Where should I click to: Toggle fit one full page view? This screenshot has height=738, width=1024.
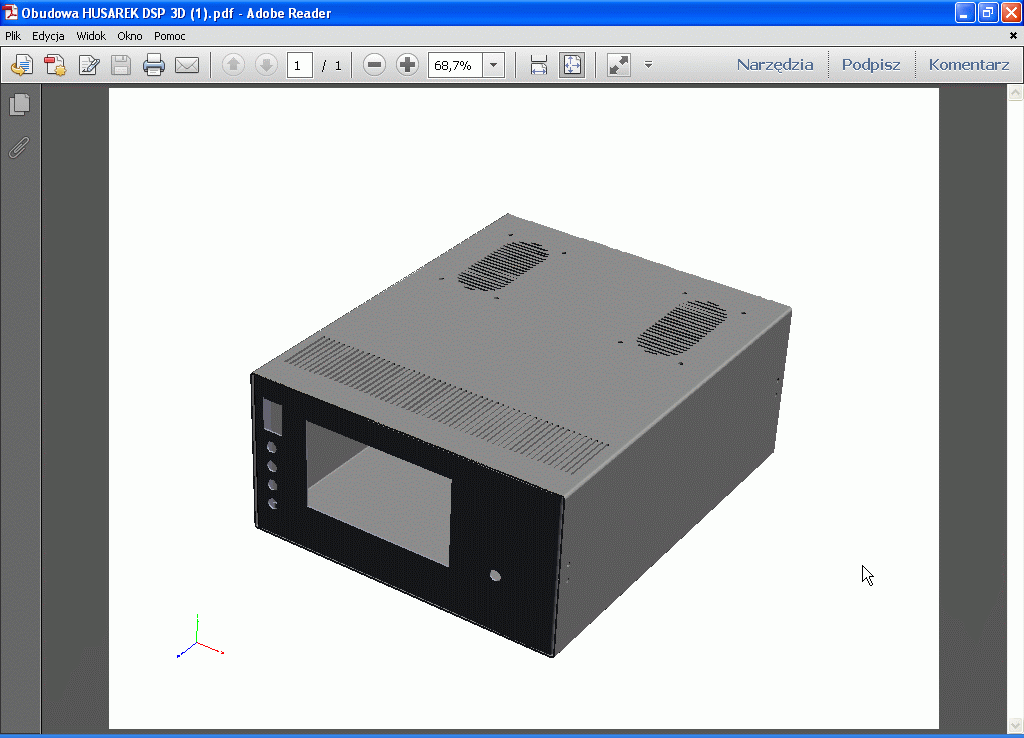click(x=572, y=66)
